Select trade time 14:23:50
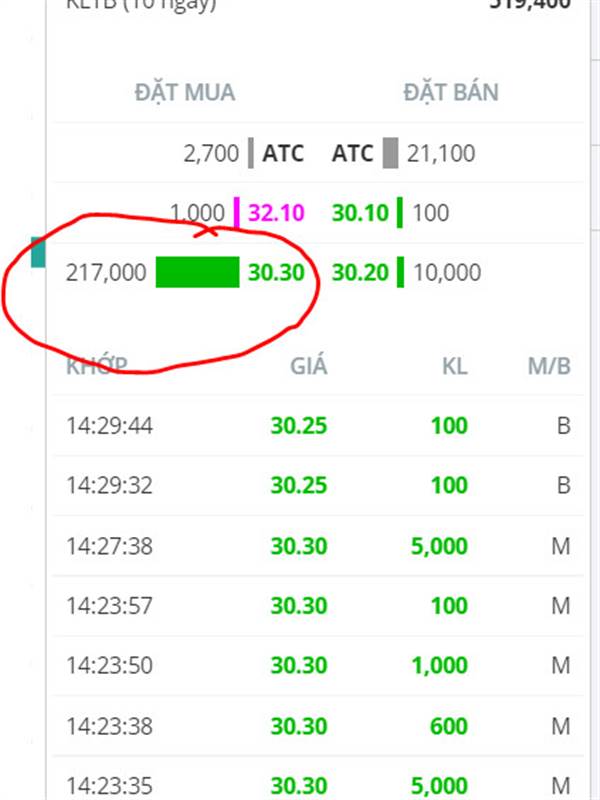Image resolution: width=600 pixels, height=800 pixels. [109, 665]
